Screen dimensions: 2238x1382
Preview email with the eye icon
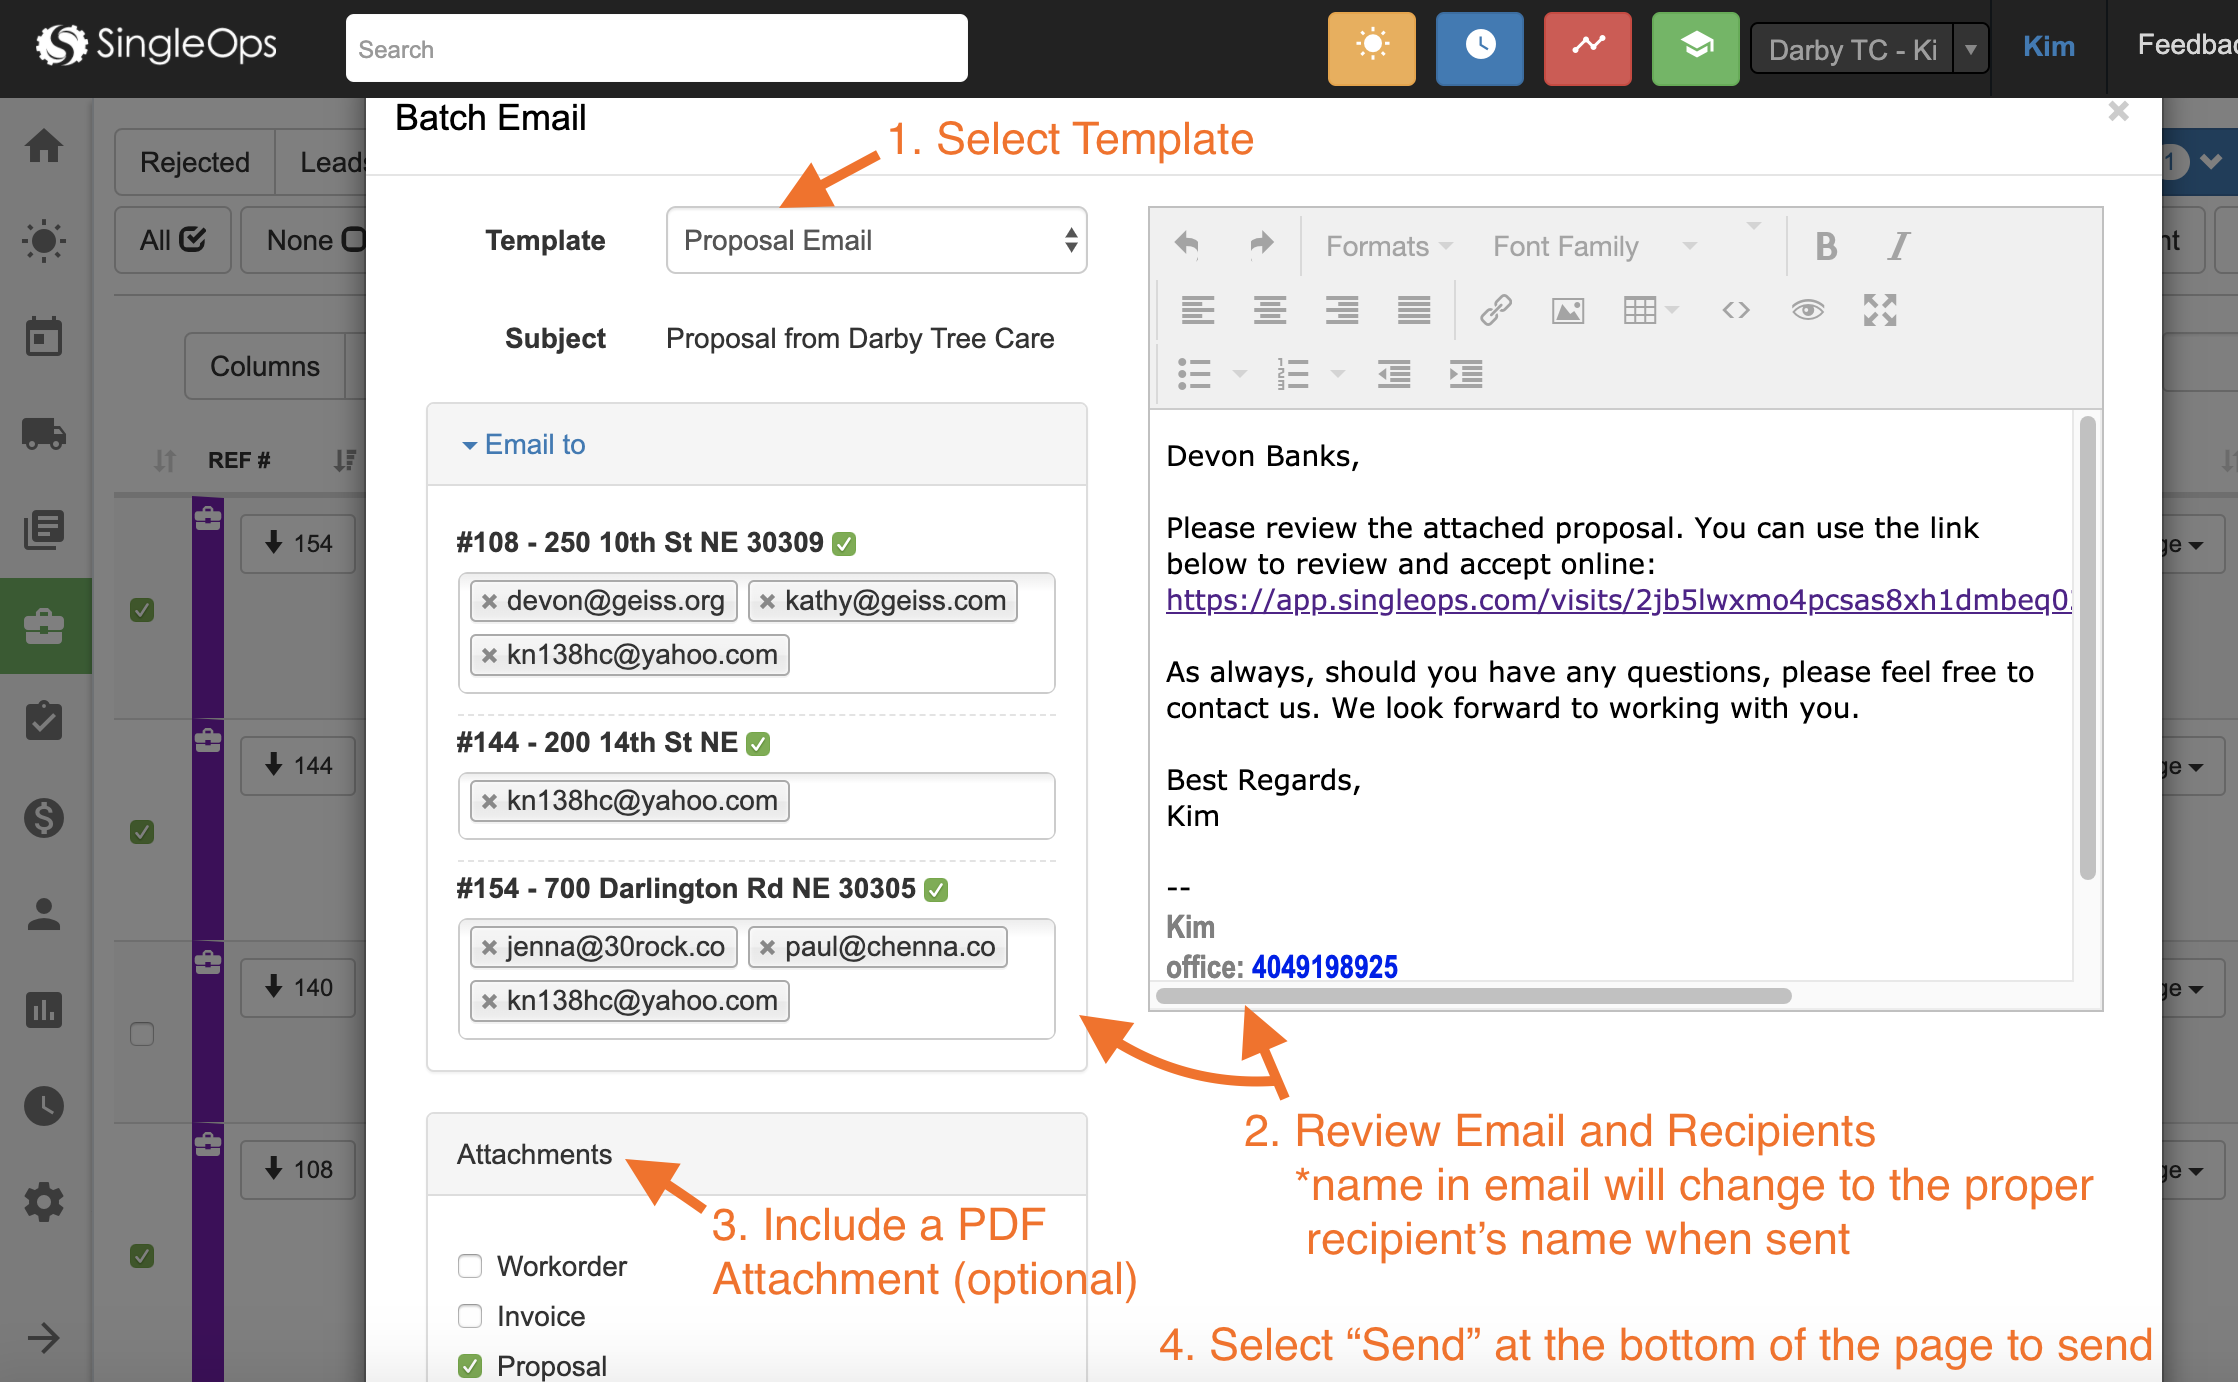1808,310
